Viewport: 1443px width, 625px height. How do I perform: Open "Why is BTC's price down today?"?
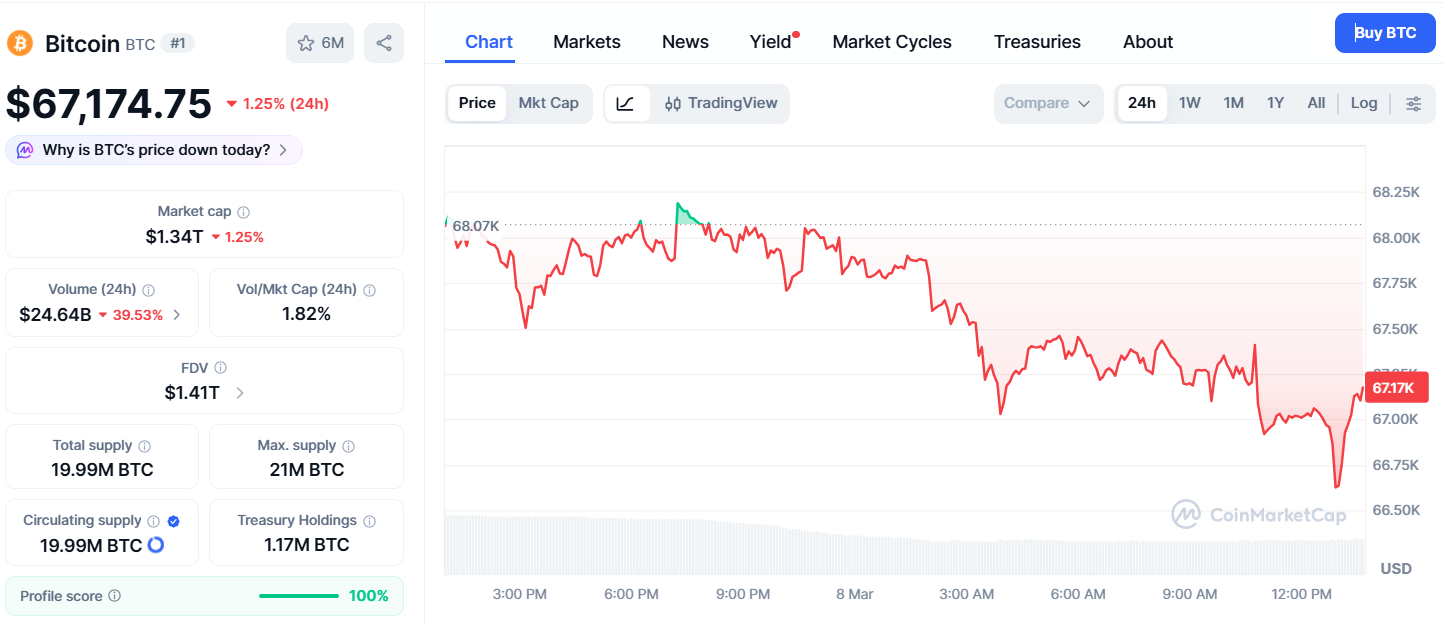[155, 150]
